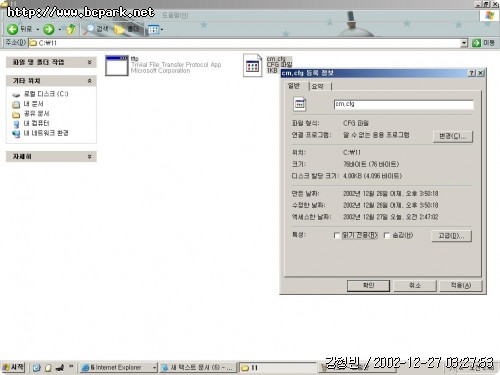This screenshot has width=500, height=375.
Task: Switch to the 11 folder taskbar button
Action: [x=277, y=368]
